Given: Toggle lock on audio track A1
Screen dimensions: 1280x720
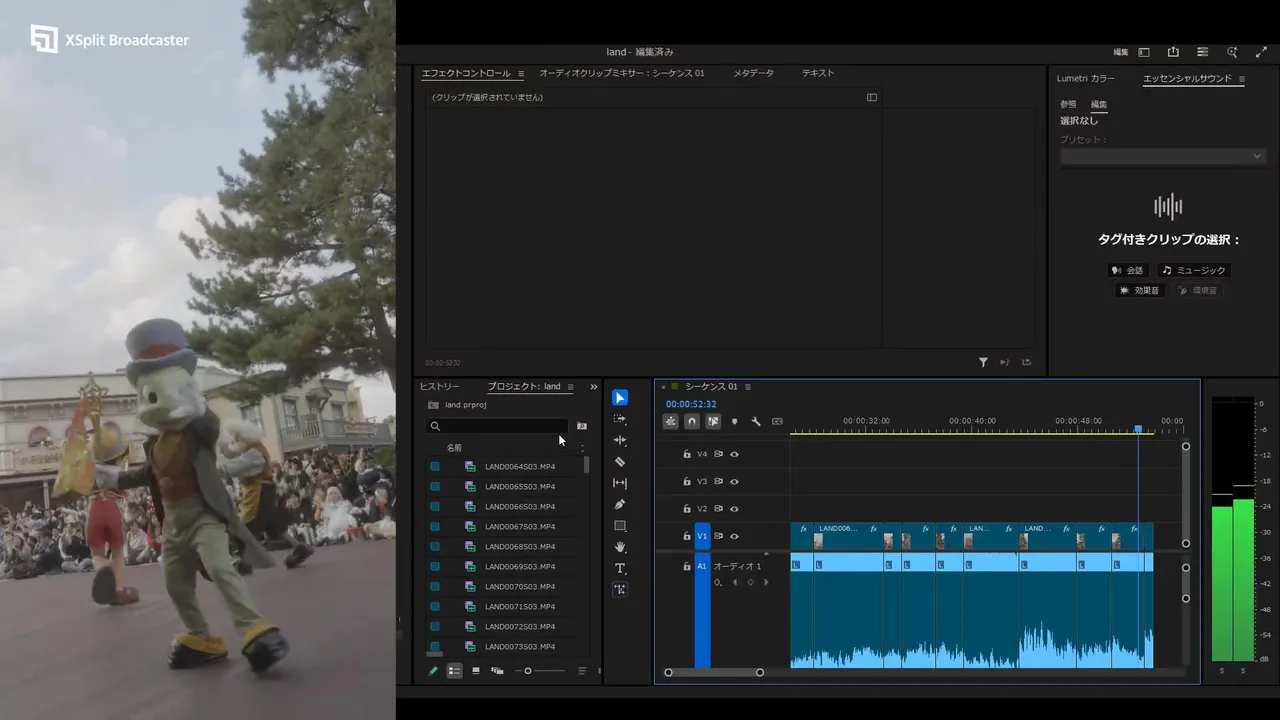Looking at the screenshot, I should (687, 566).
